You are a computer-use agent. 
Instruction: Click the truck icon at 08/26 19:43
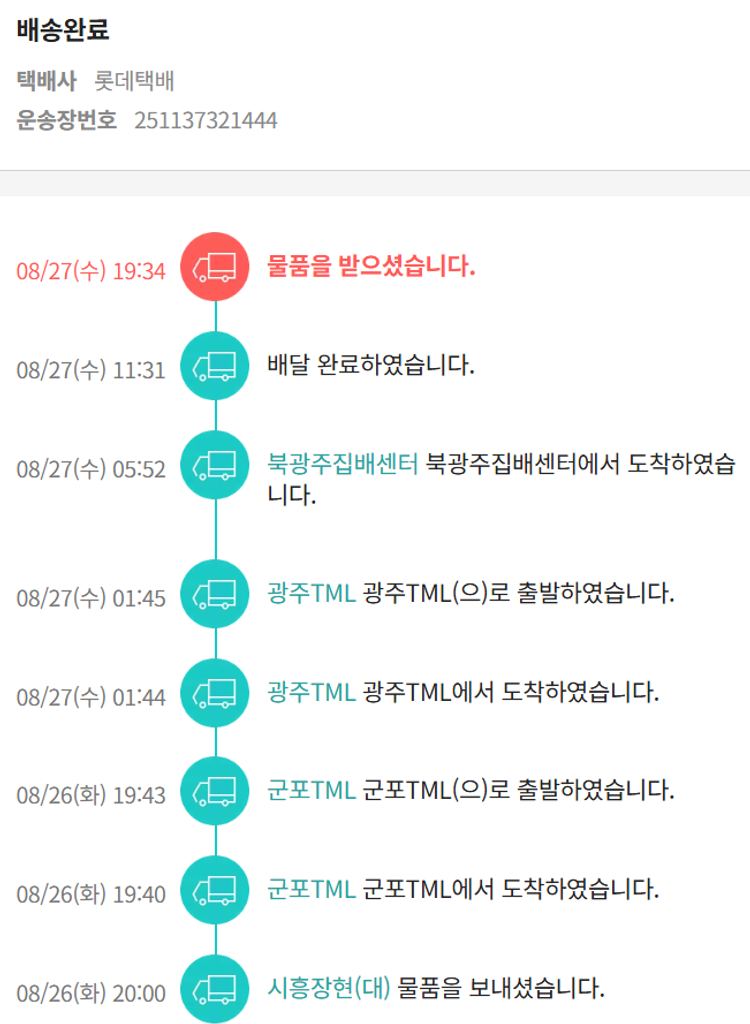[214, 791]
